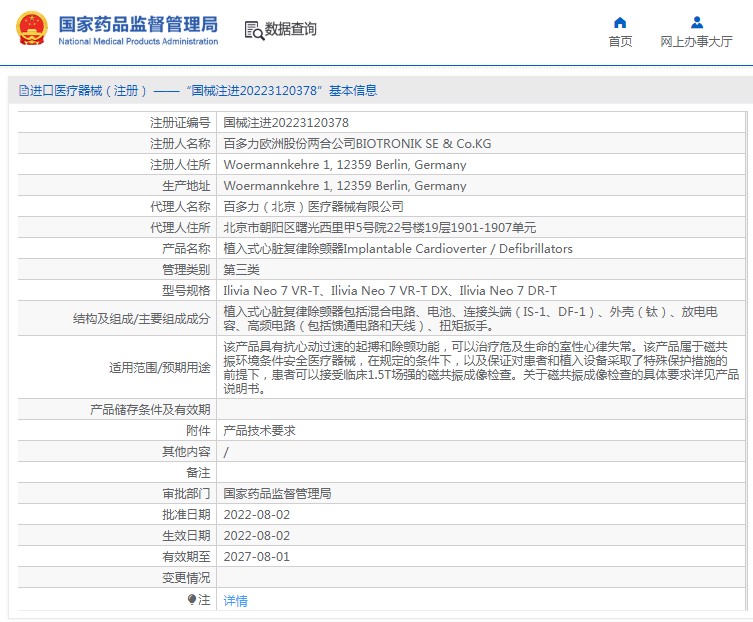Select registration number 国械注进20223120378 cell
Screen dimensions: 753x622
pos(286,122)
